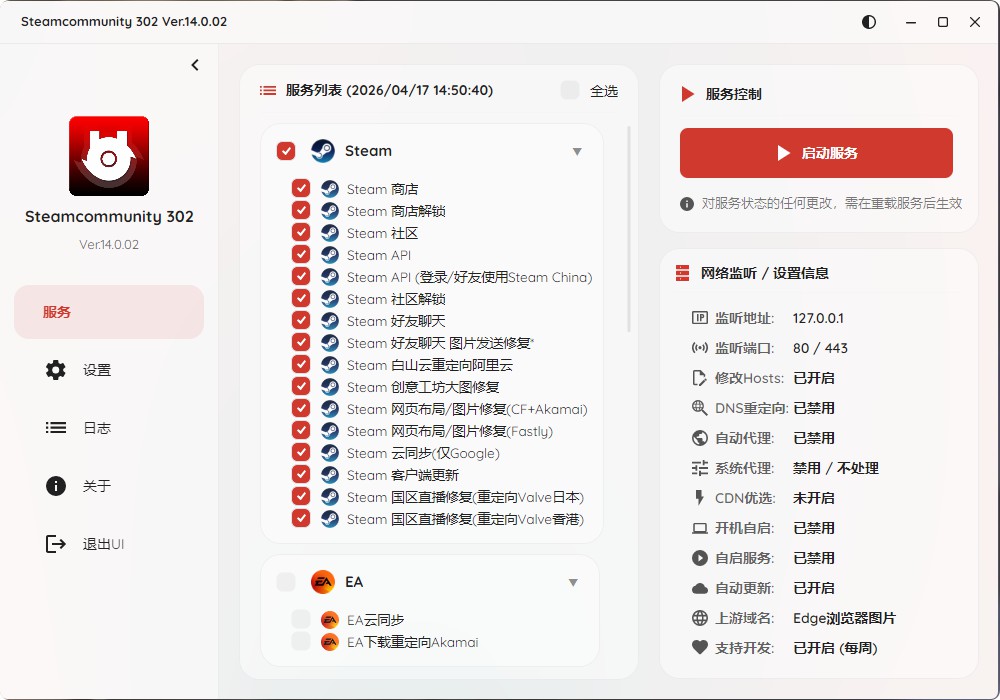Click the signal icon beside 监听端口
The height and width of the screenshot is (700, 1000).
700,348
